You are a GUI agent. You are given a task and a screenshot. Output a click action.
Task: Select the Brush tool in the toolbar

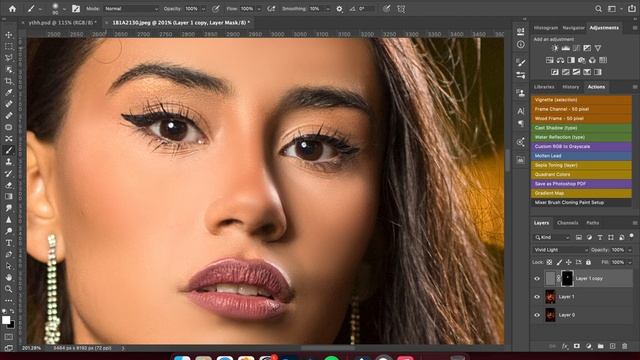[9, 150]
